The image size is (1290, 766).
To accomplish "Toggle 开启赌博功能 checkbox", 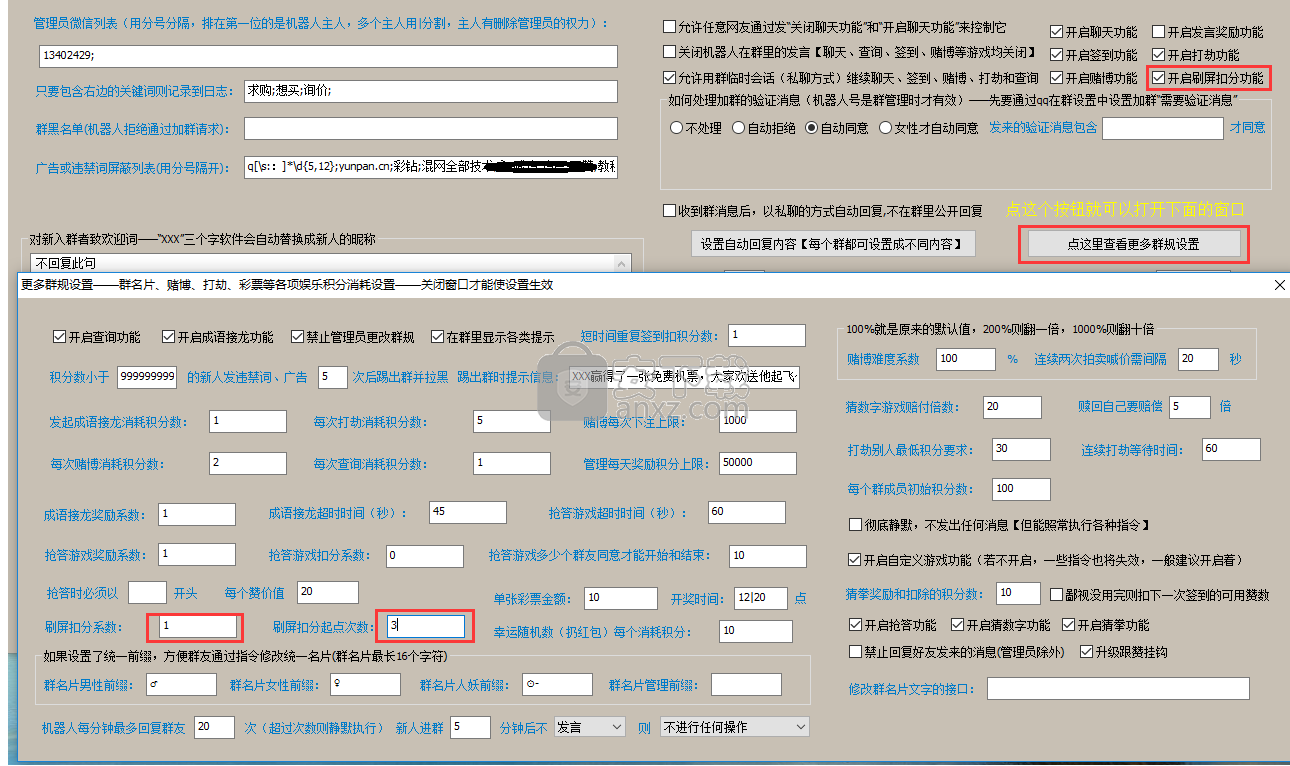I will tap(1057, 78).
